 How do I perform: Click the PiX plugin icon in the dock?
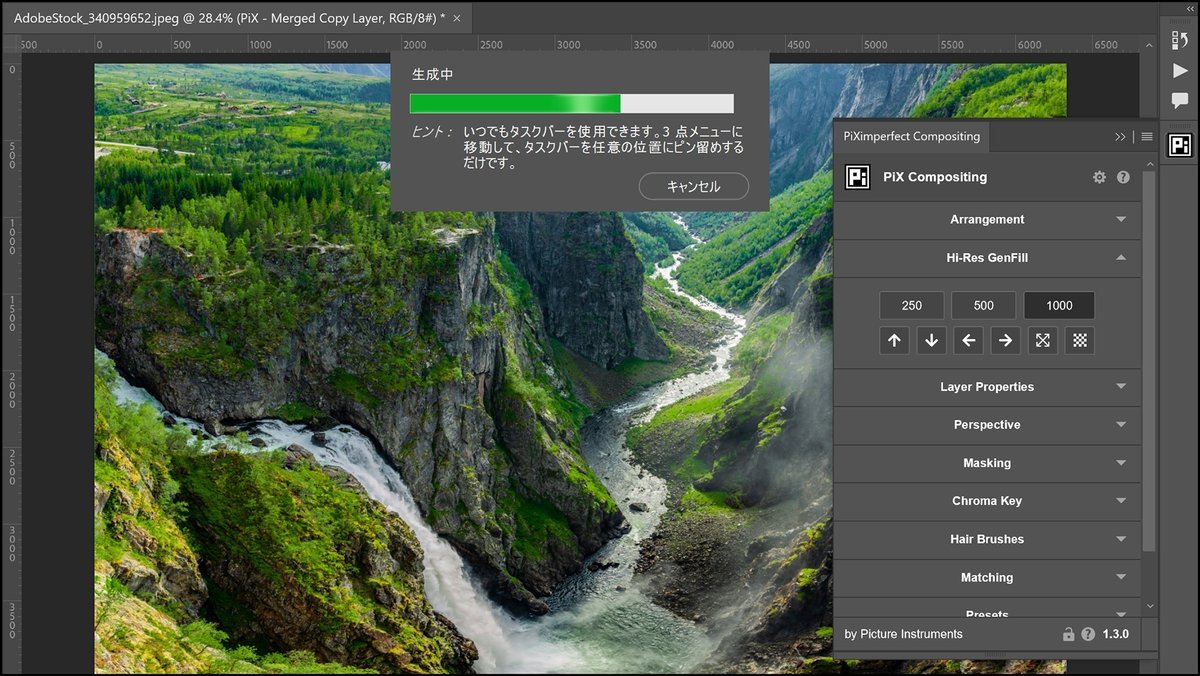pos(1180,145)
